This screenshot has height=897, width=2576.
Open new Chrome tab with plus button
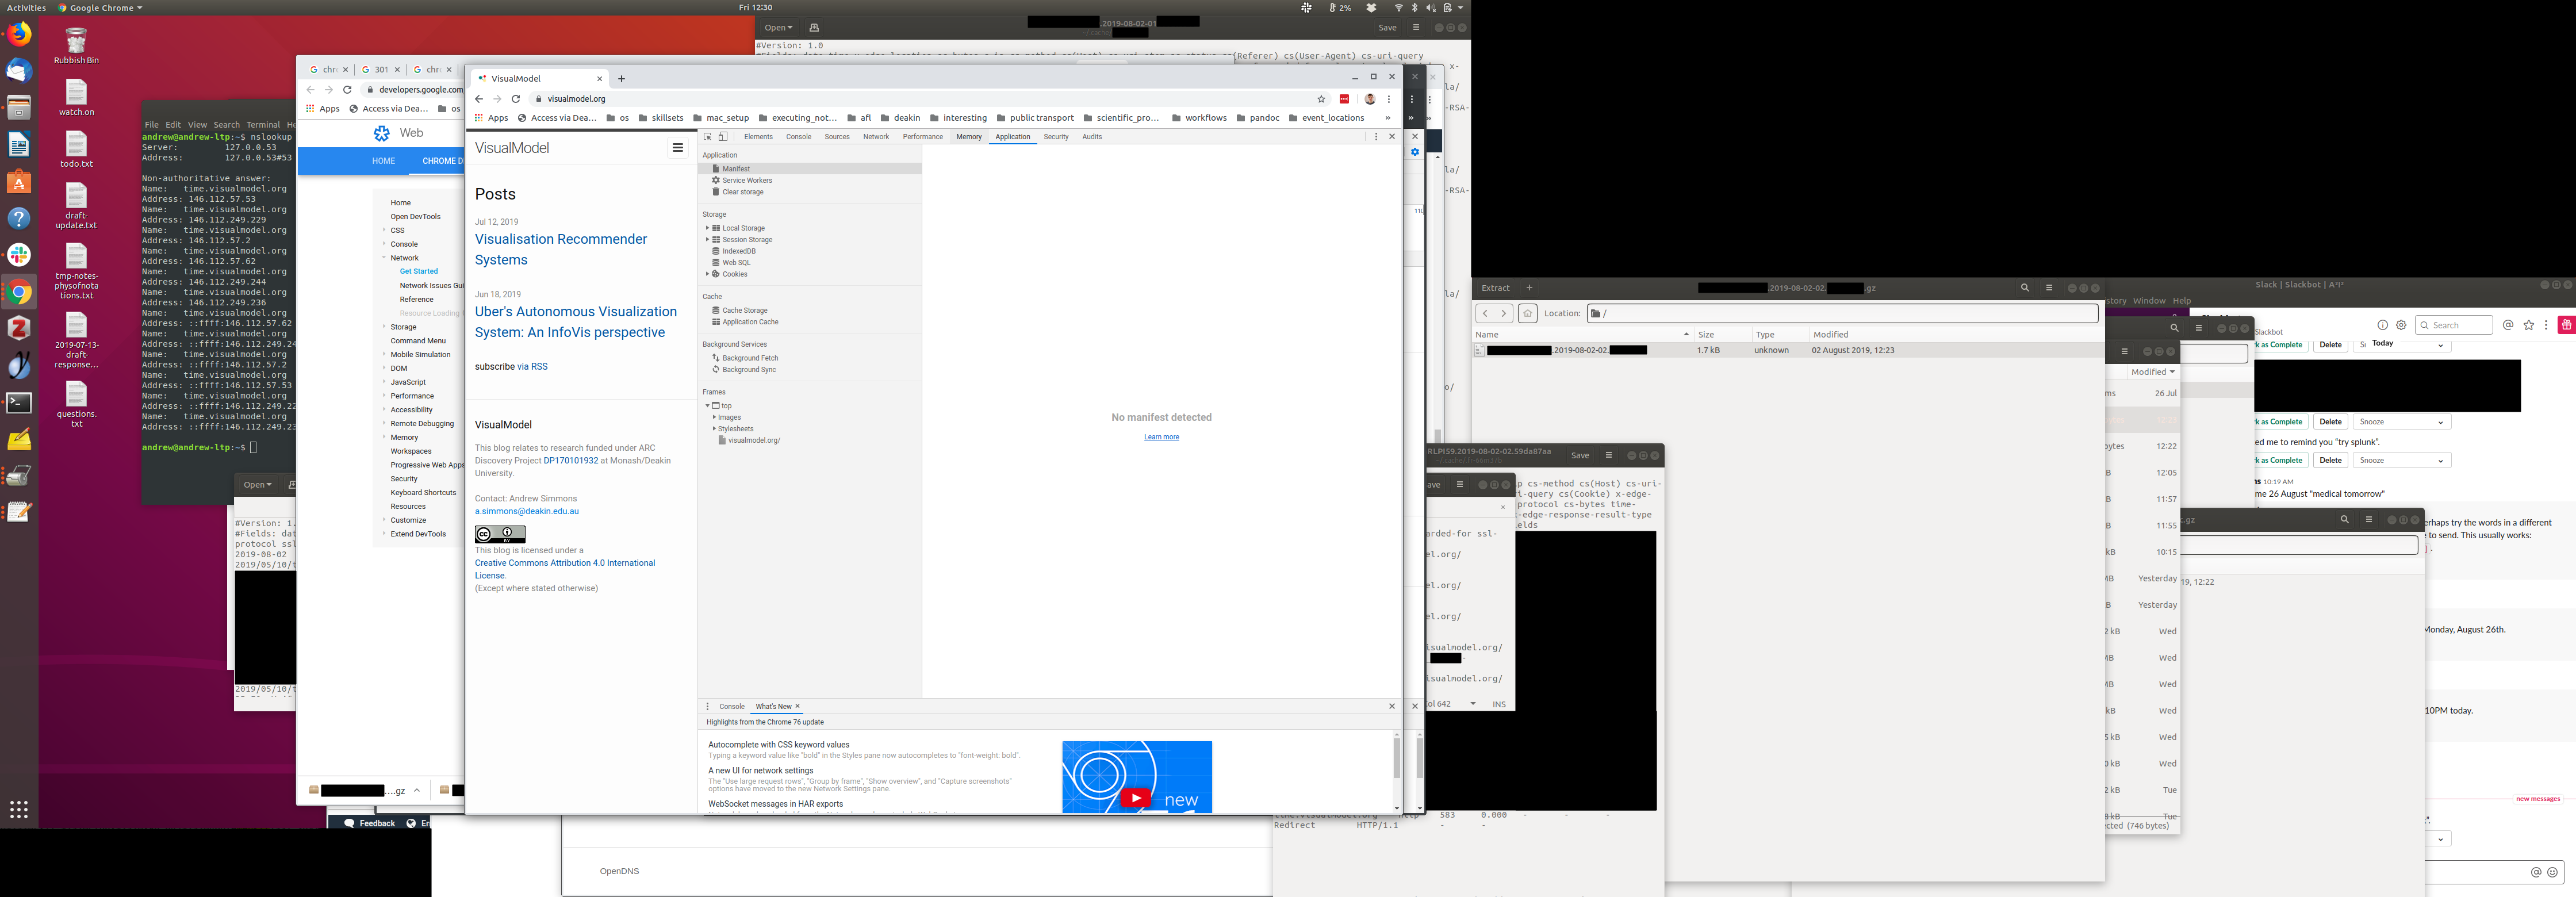(x=621, y=79)
